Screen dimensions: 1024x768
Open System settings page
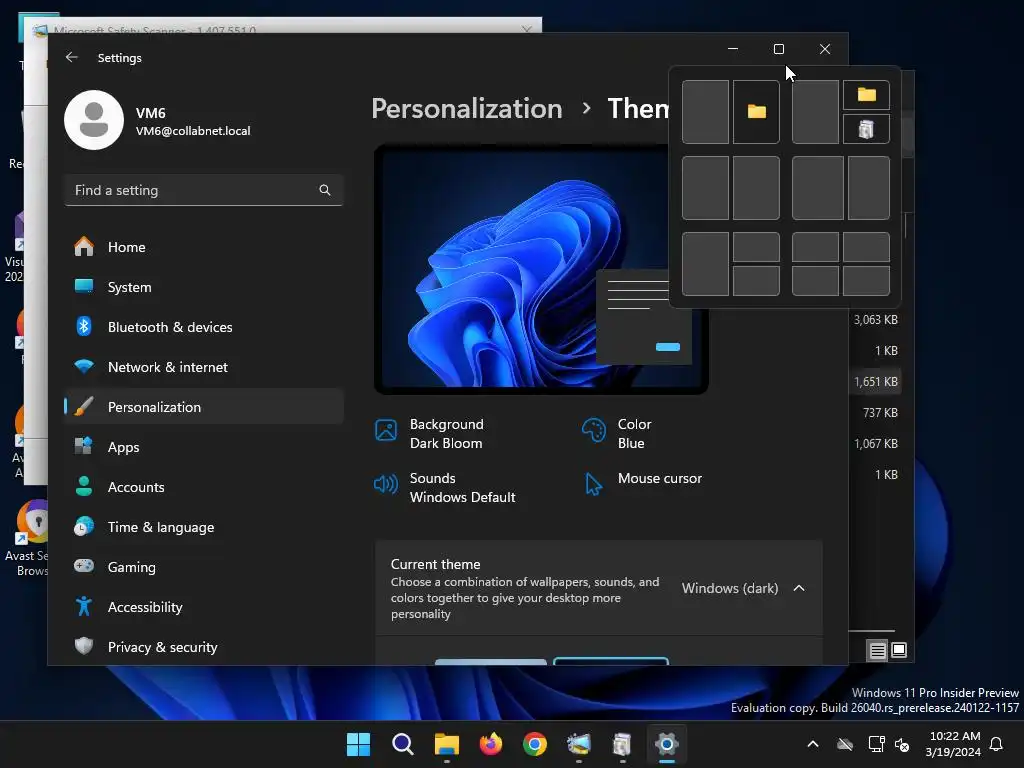[x=204, y=287]
